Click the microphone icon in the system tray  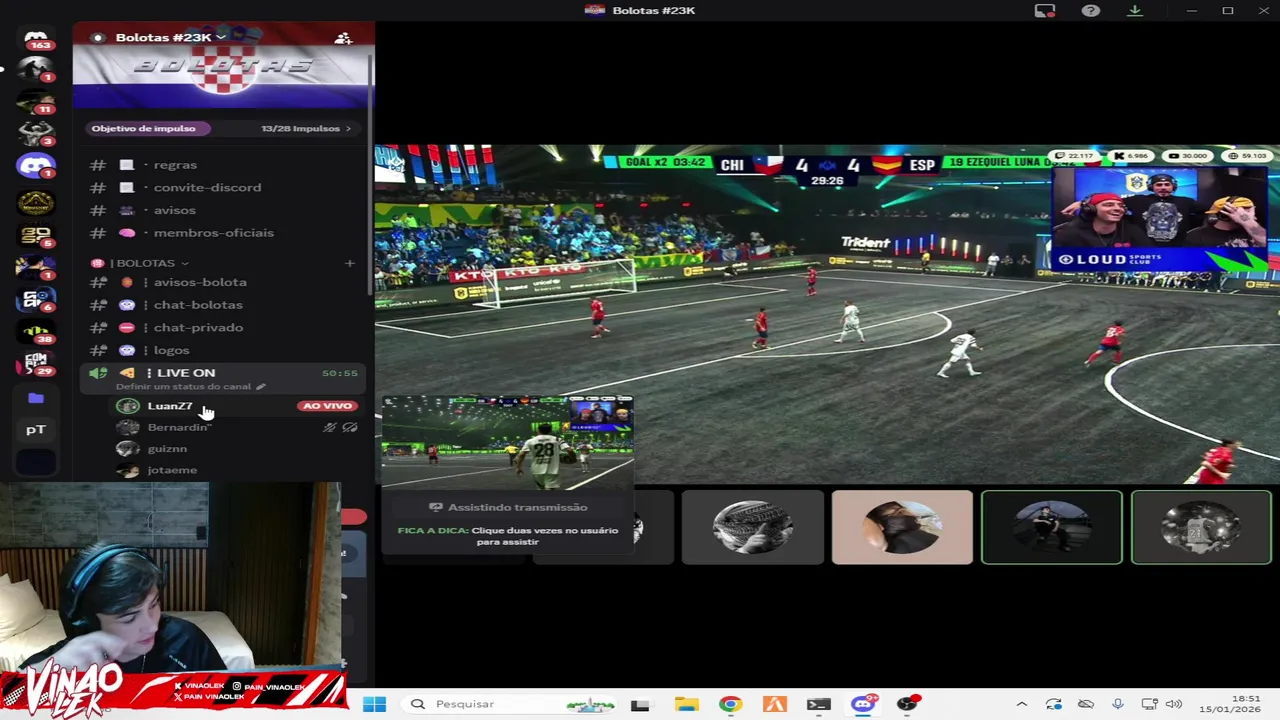(1117, 704)
